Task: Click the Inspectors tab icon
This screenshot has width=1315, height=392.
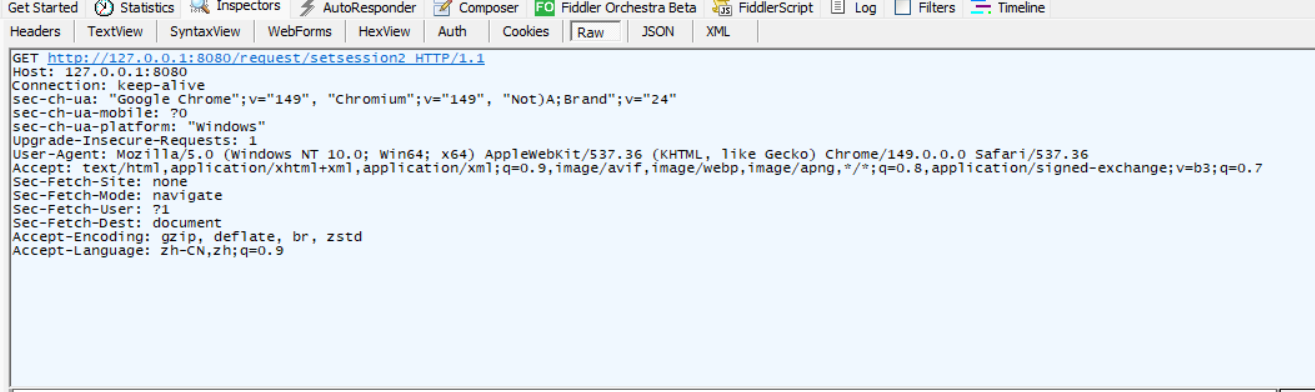Action: coord(200,7)
